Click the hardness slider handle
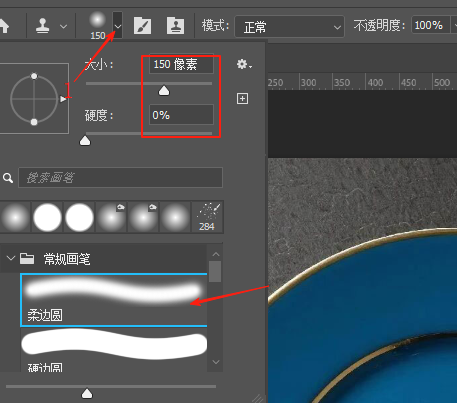 click(85, 141)
